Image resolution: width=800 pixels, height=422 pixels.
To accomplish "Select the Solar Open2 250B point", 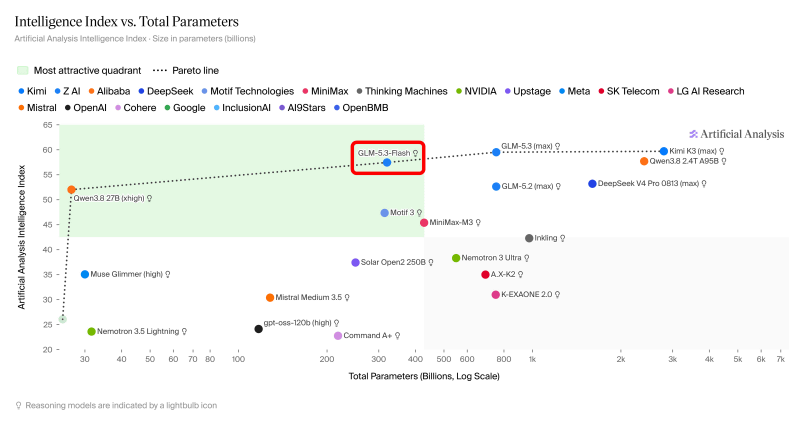I will click(356, 262).
